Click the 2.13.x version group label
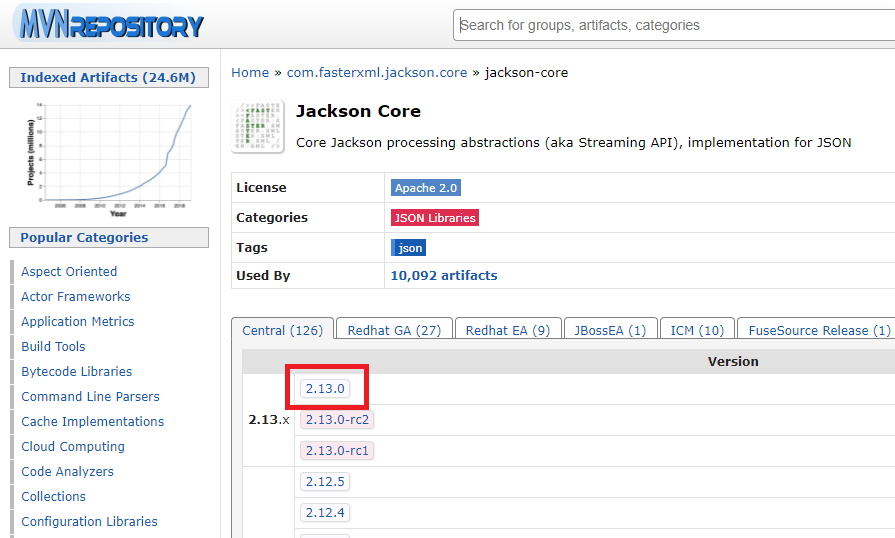This screenshot has width=895, height=538. [269, 420]
